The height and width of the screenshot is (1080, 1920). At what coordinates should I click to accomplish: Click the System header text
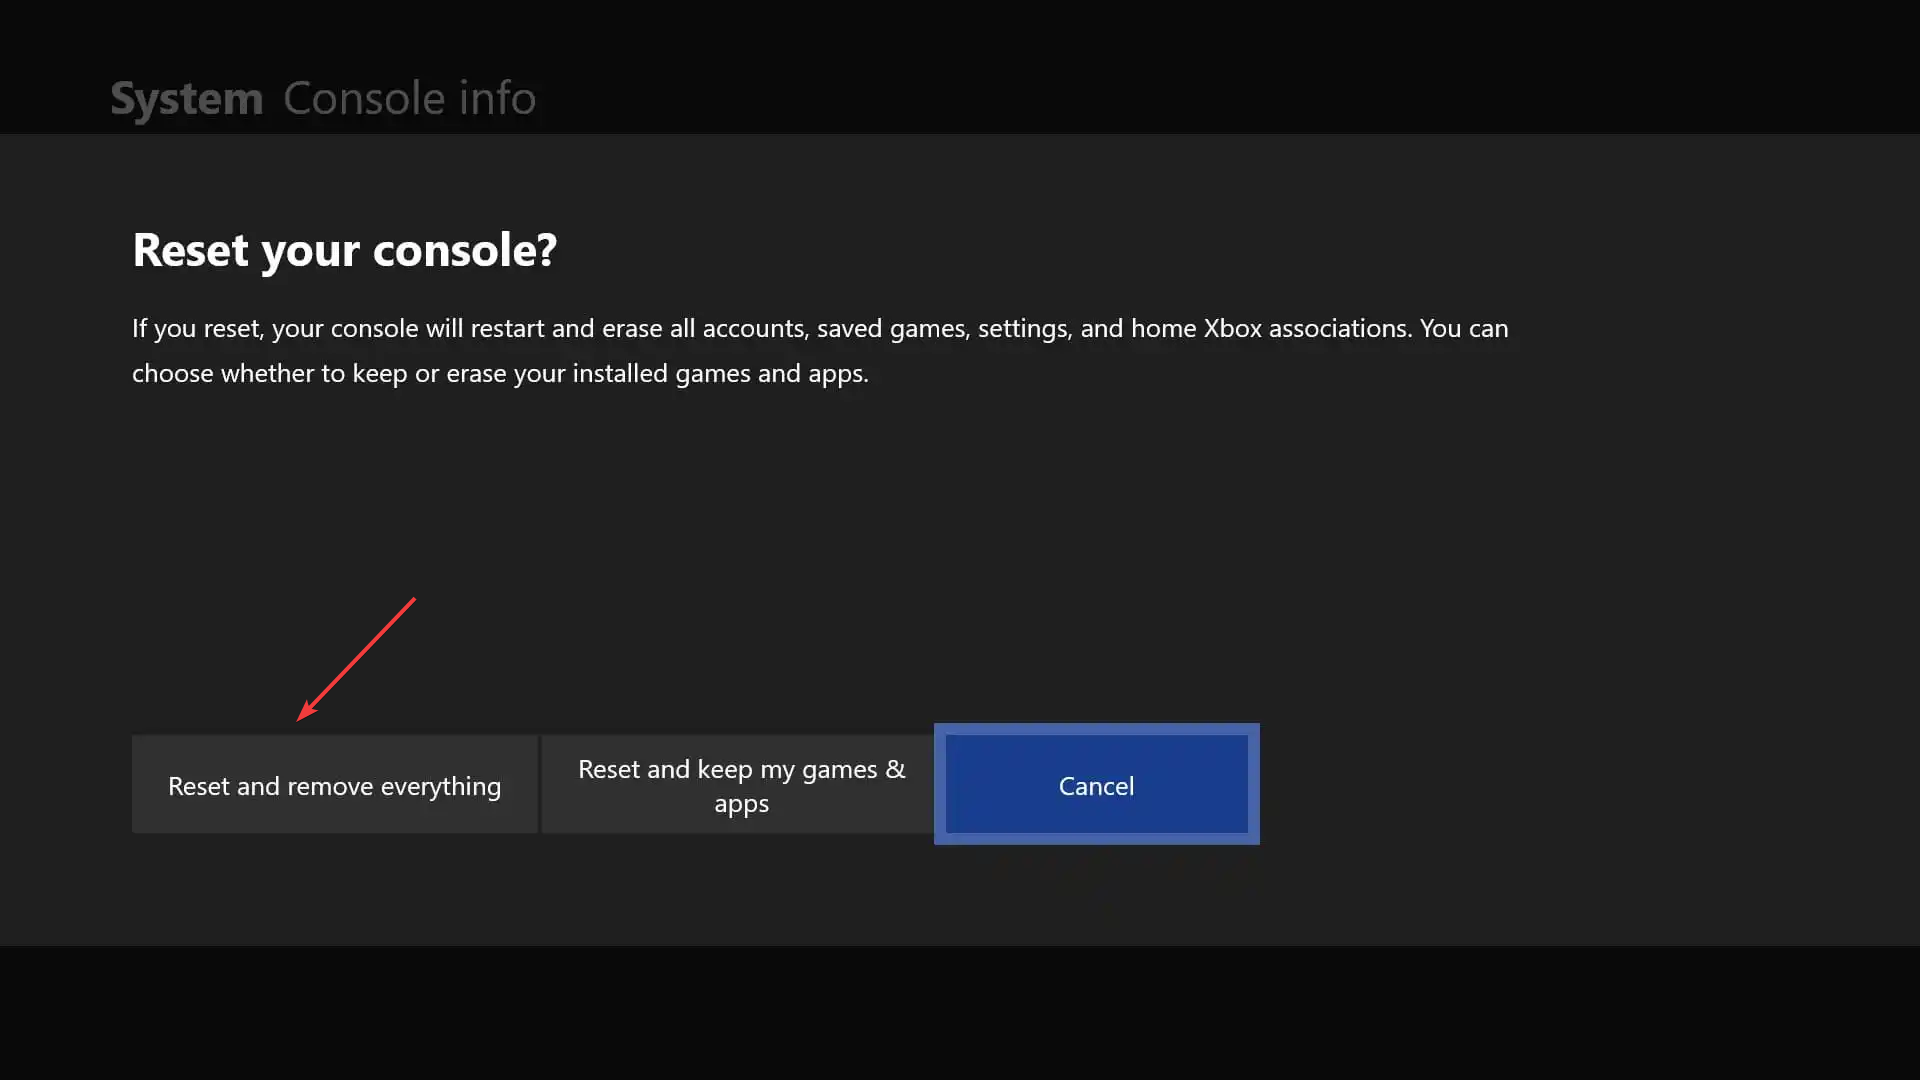187,99
